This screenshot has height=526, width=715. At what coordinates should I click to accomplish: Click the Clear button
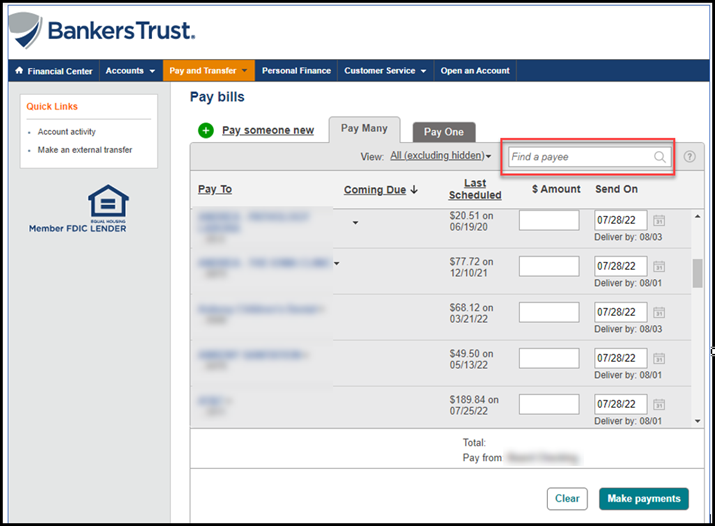click(x=567, y=499)
